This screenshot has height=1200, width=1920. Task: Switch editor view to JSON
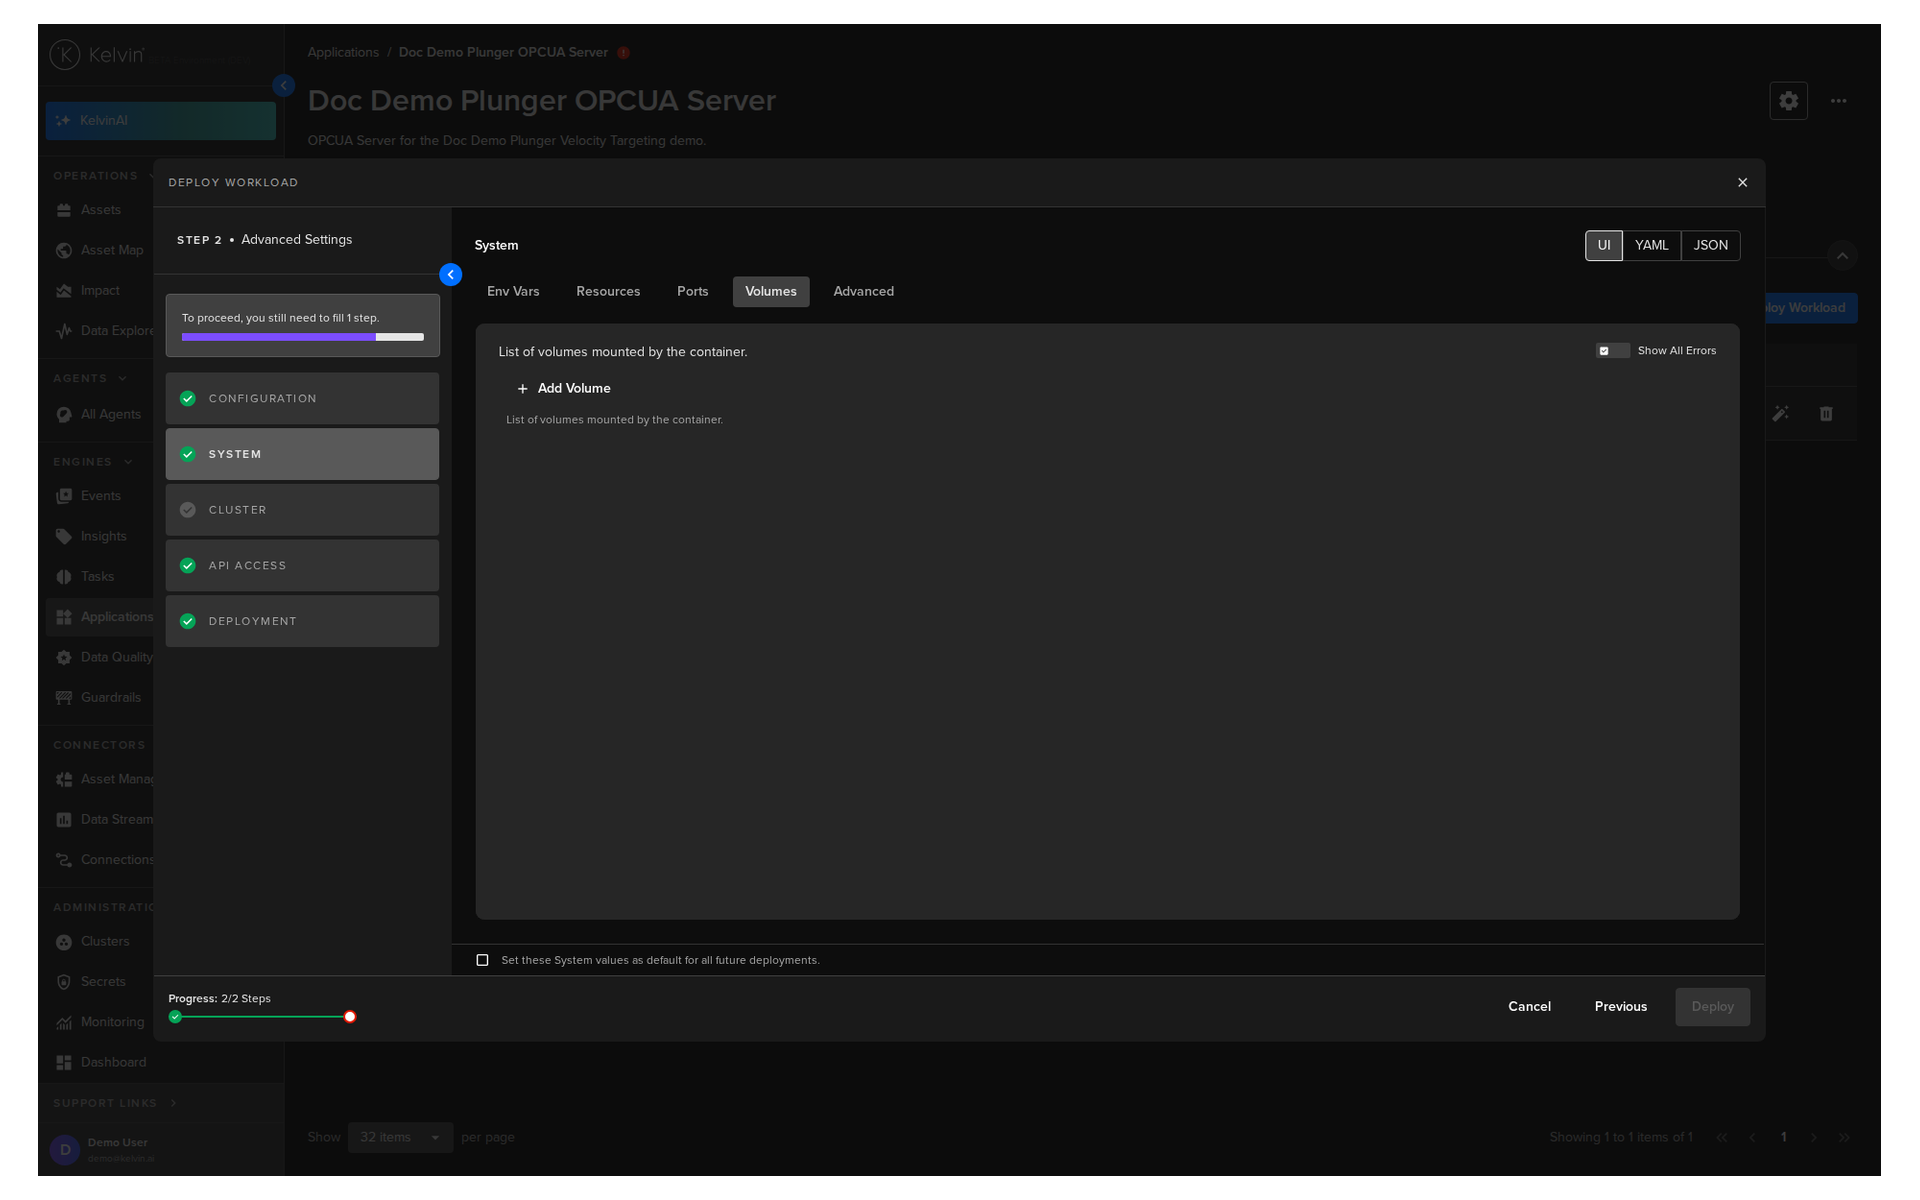point(1710,245)
